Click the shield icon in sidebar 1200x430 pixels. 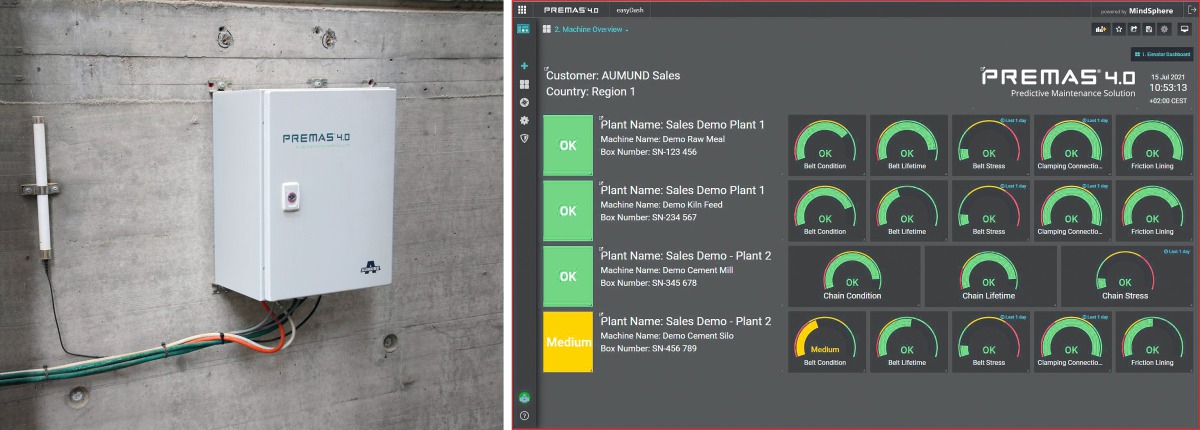pos(524,137)
